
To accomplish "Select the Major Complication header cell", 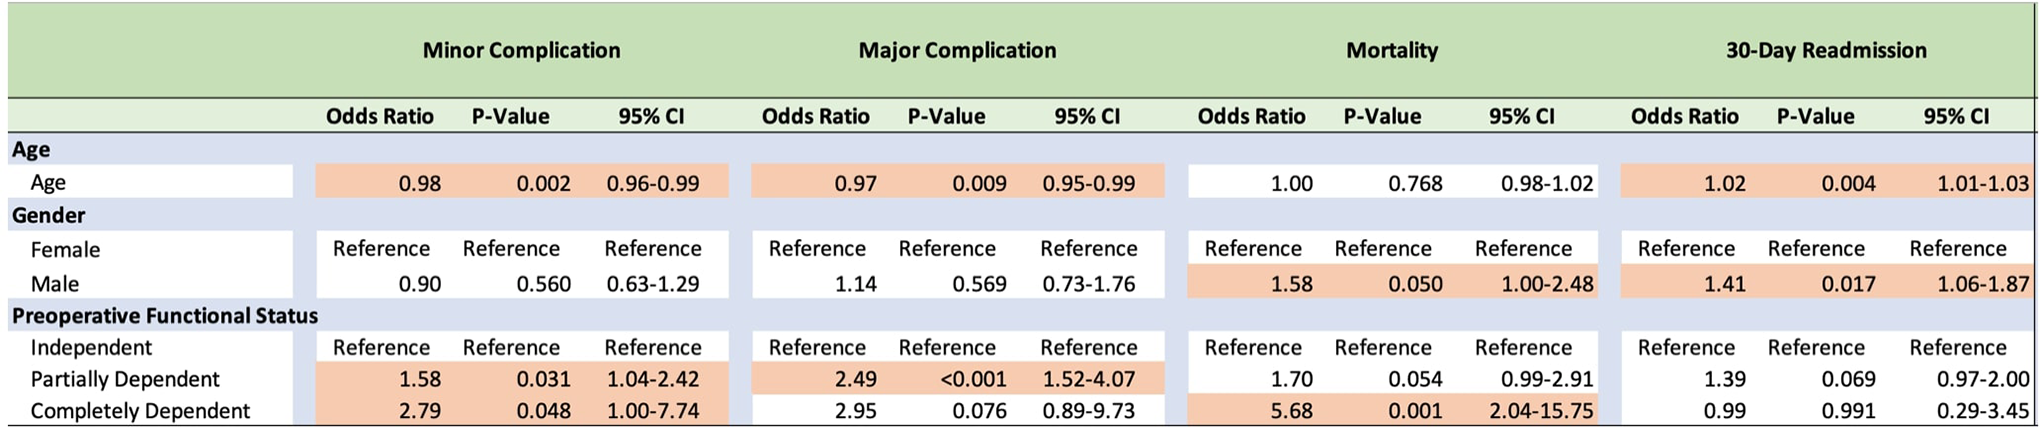I will (957, 51).
